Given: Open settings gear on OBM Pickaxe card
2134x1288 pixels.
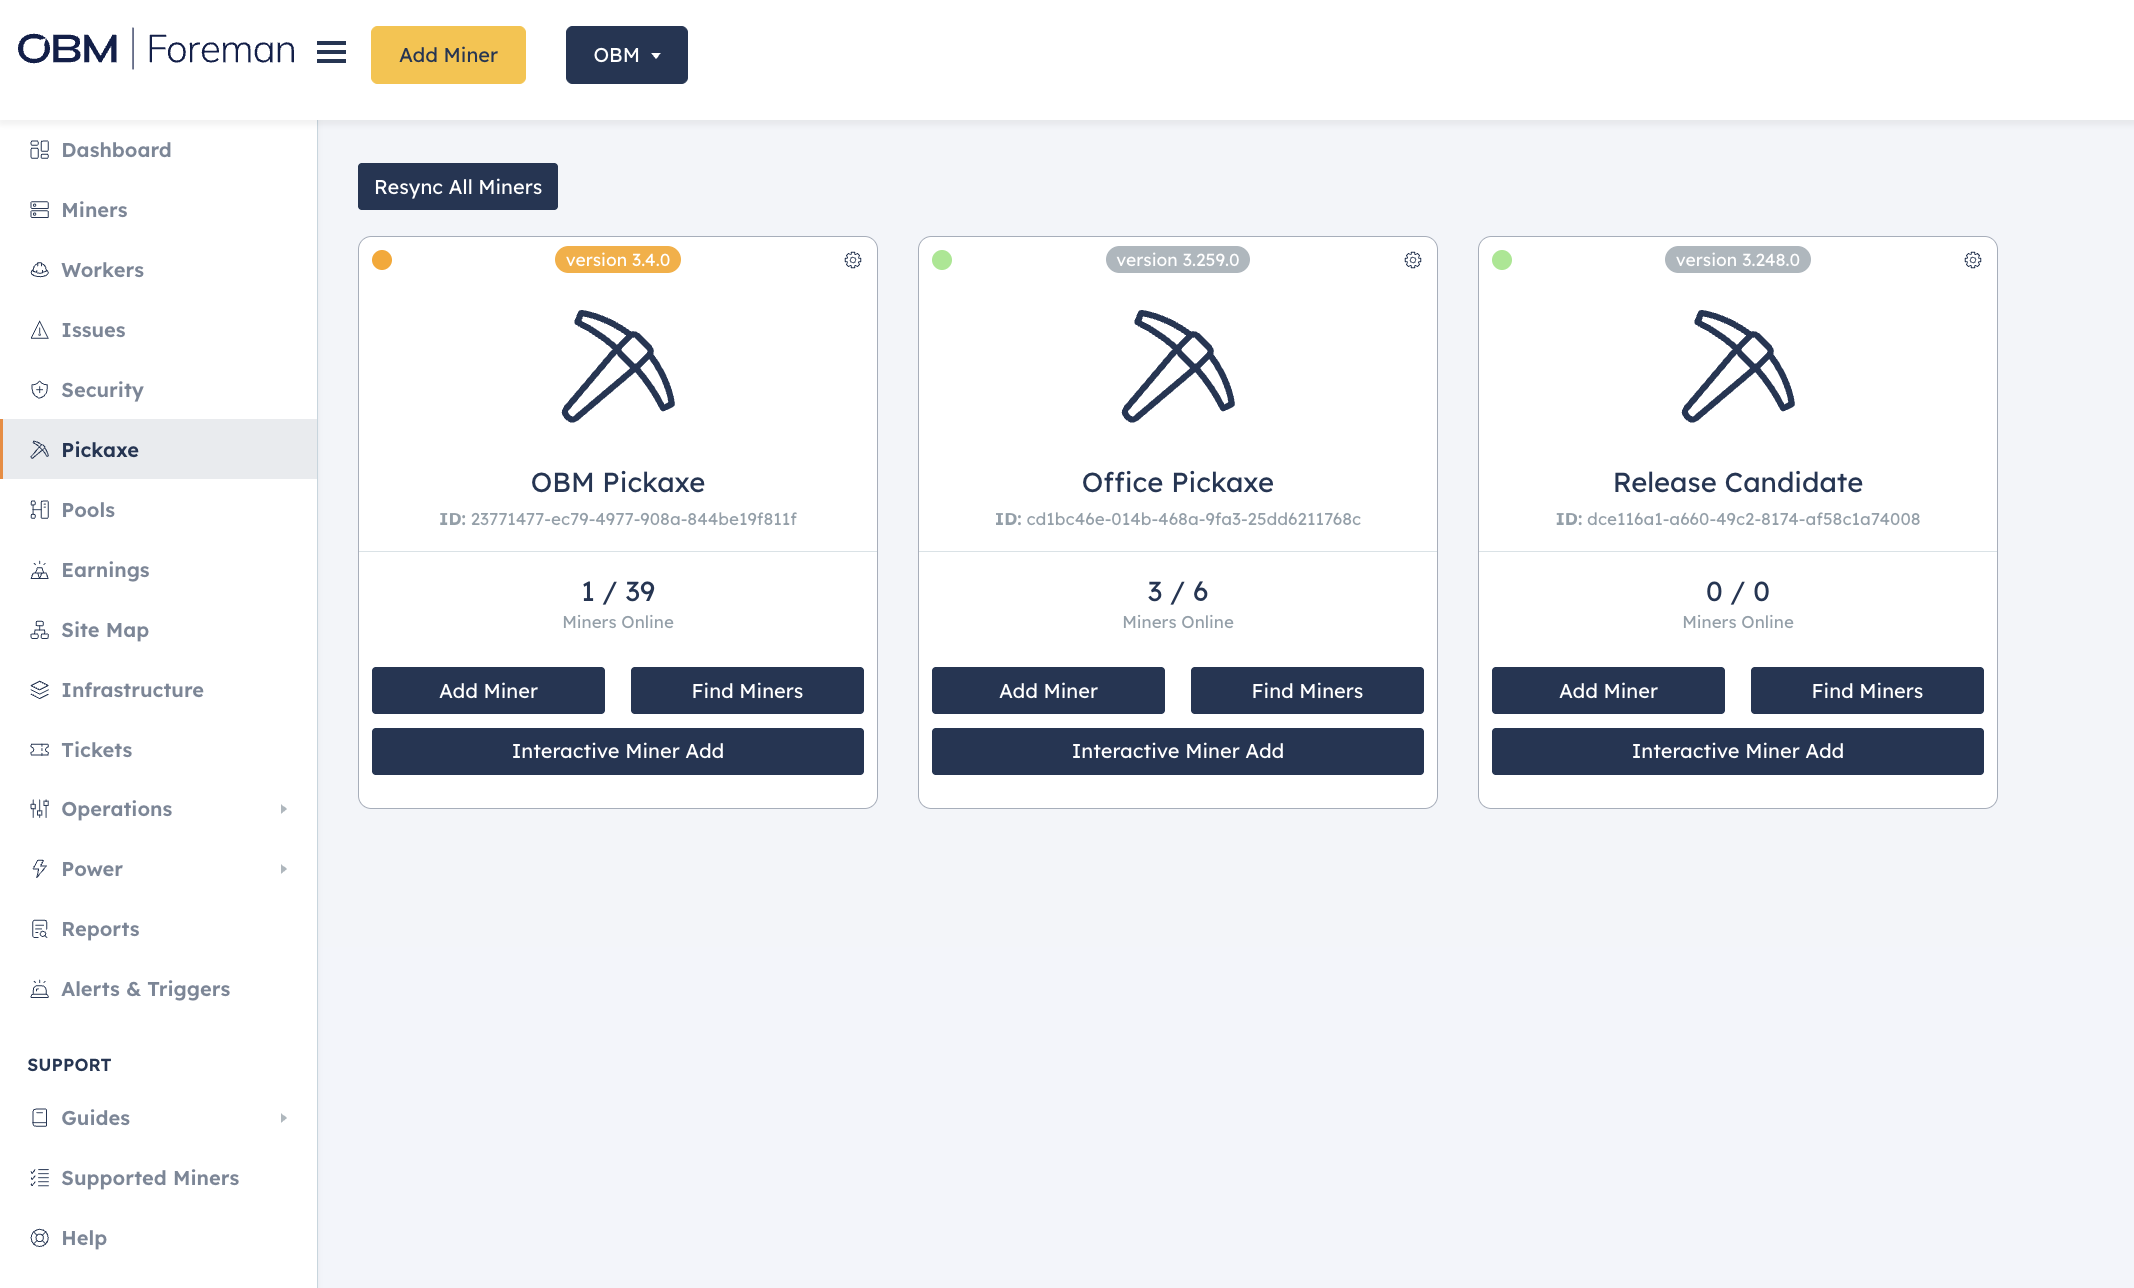Looking at the screenshot, I should [x=852, y=260].
